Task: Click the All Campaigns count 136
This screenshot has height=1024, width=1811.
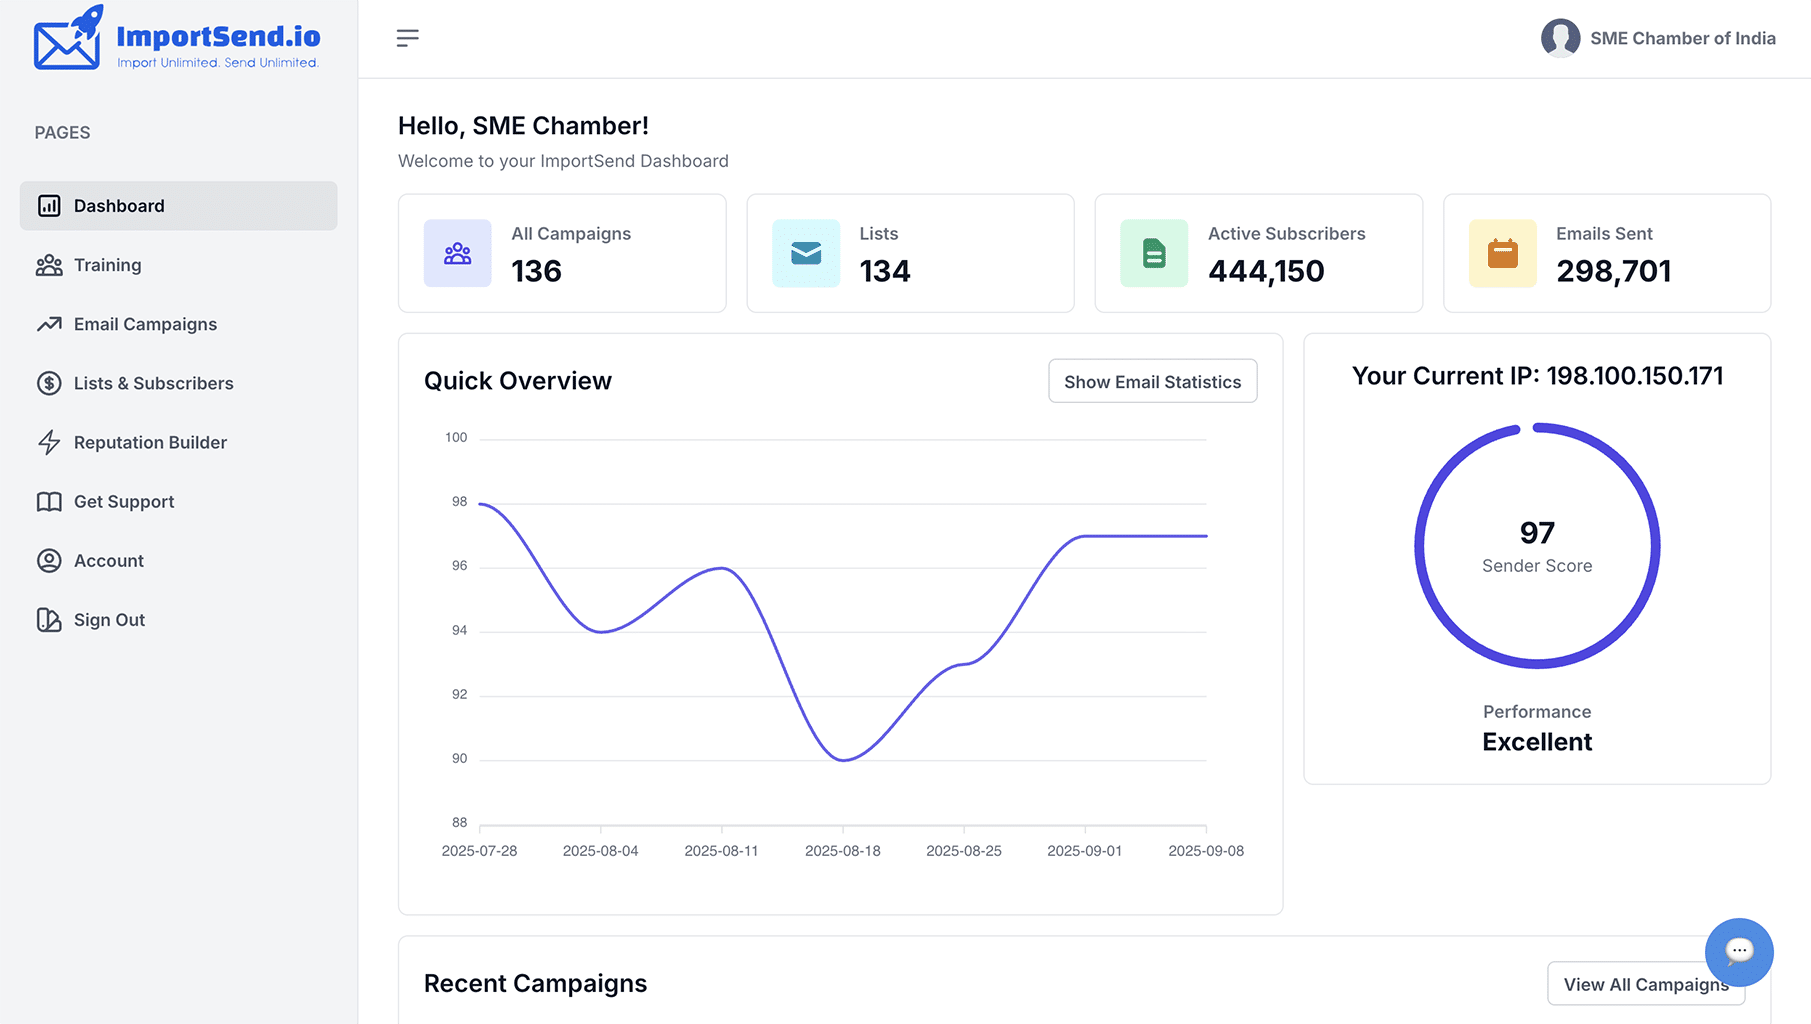Action: 537,271
